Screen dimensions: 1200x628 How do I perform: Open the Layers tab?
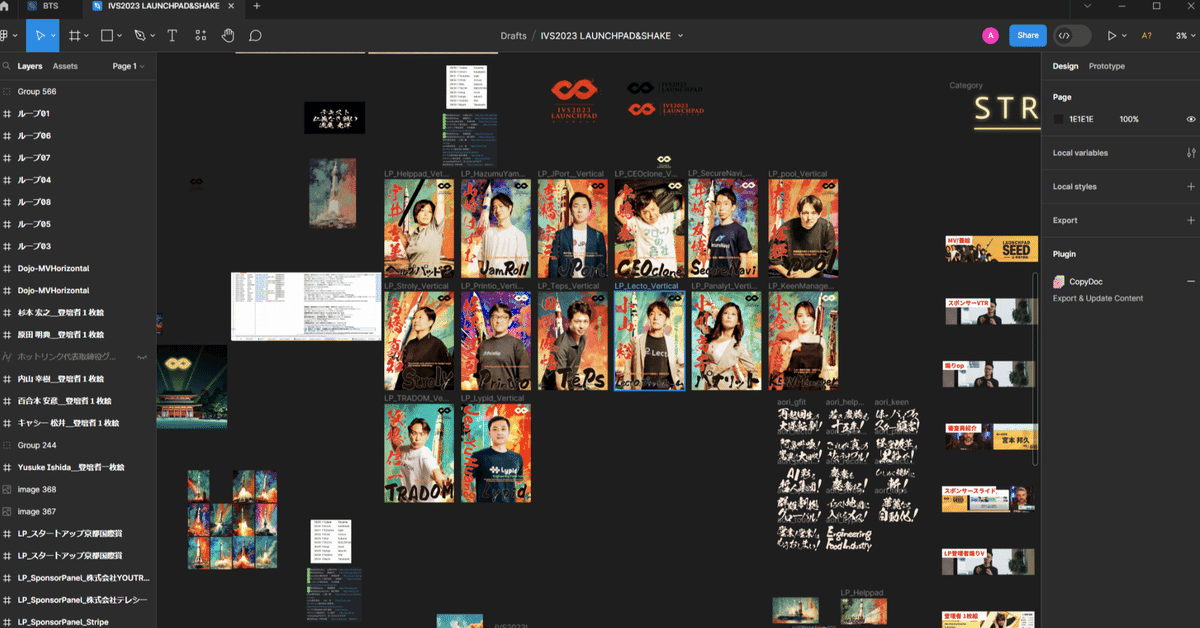30,66
